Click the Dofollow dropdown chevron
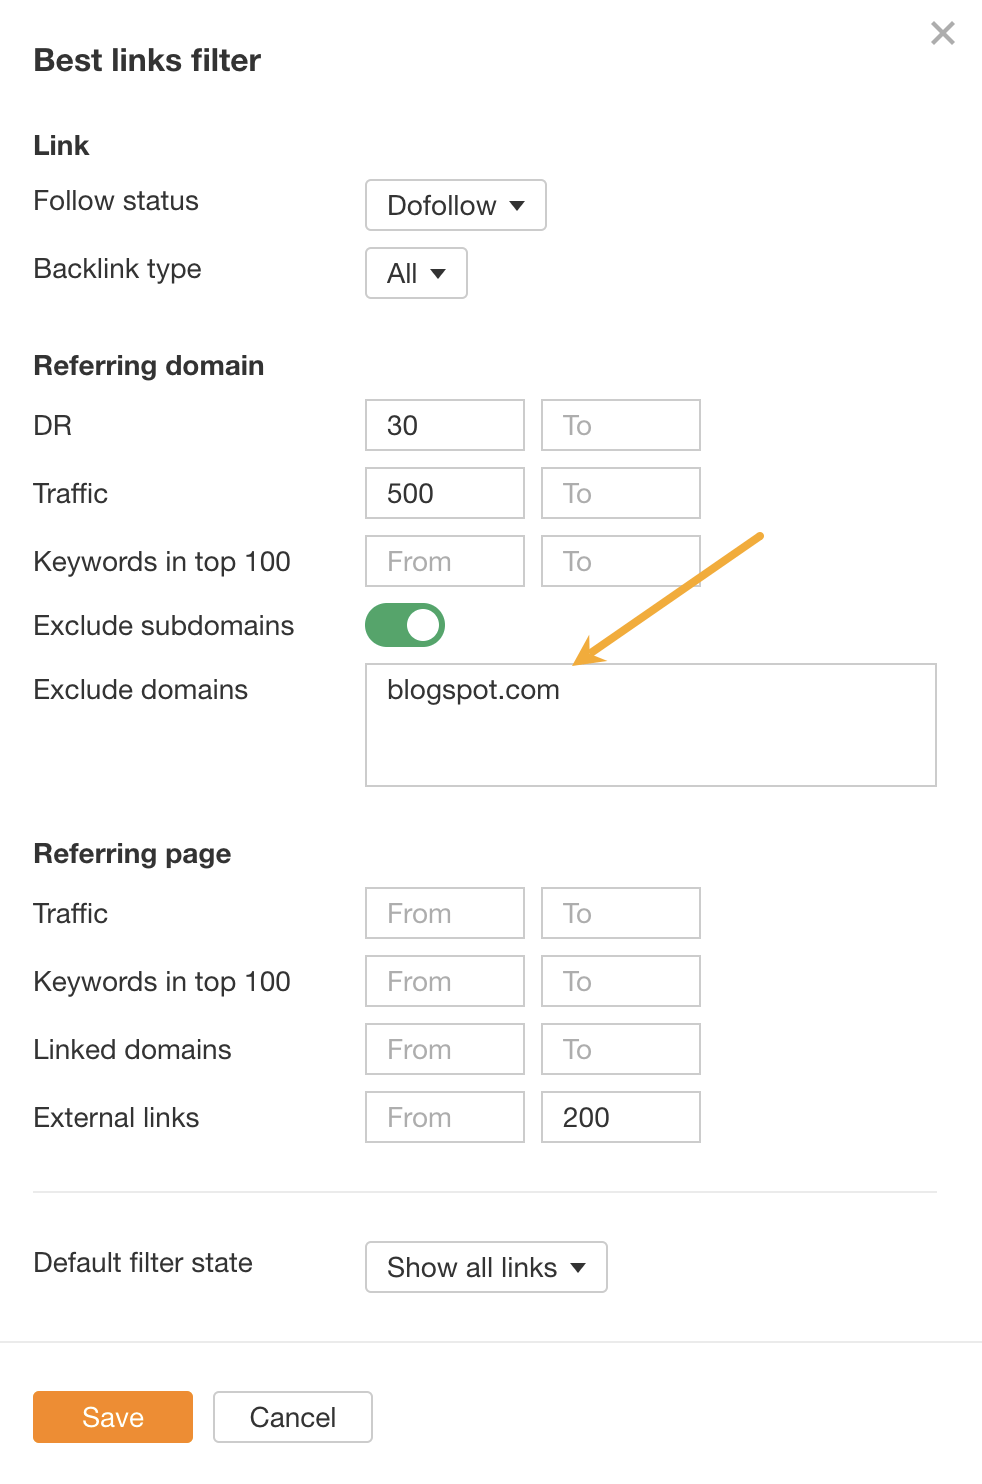982x1484 pixels. point(518,205)
